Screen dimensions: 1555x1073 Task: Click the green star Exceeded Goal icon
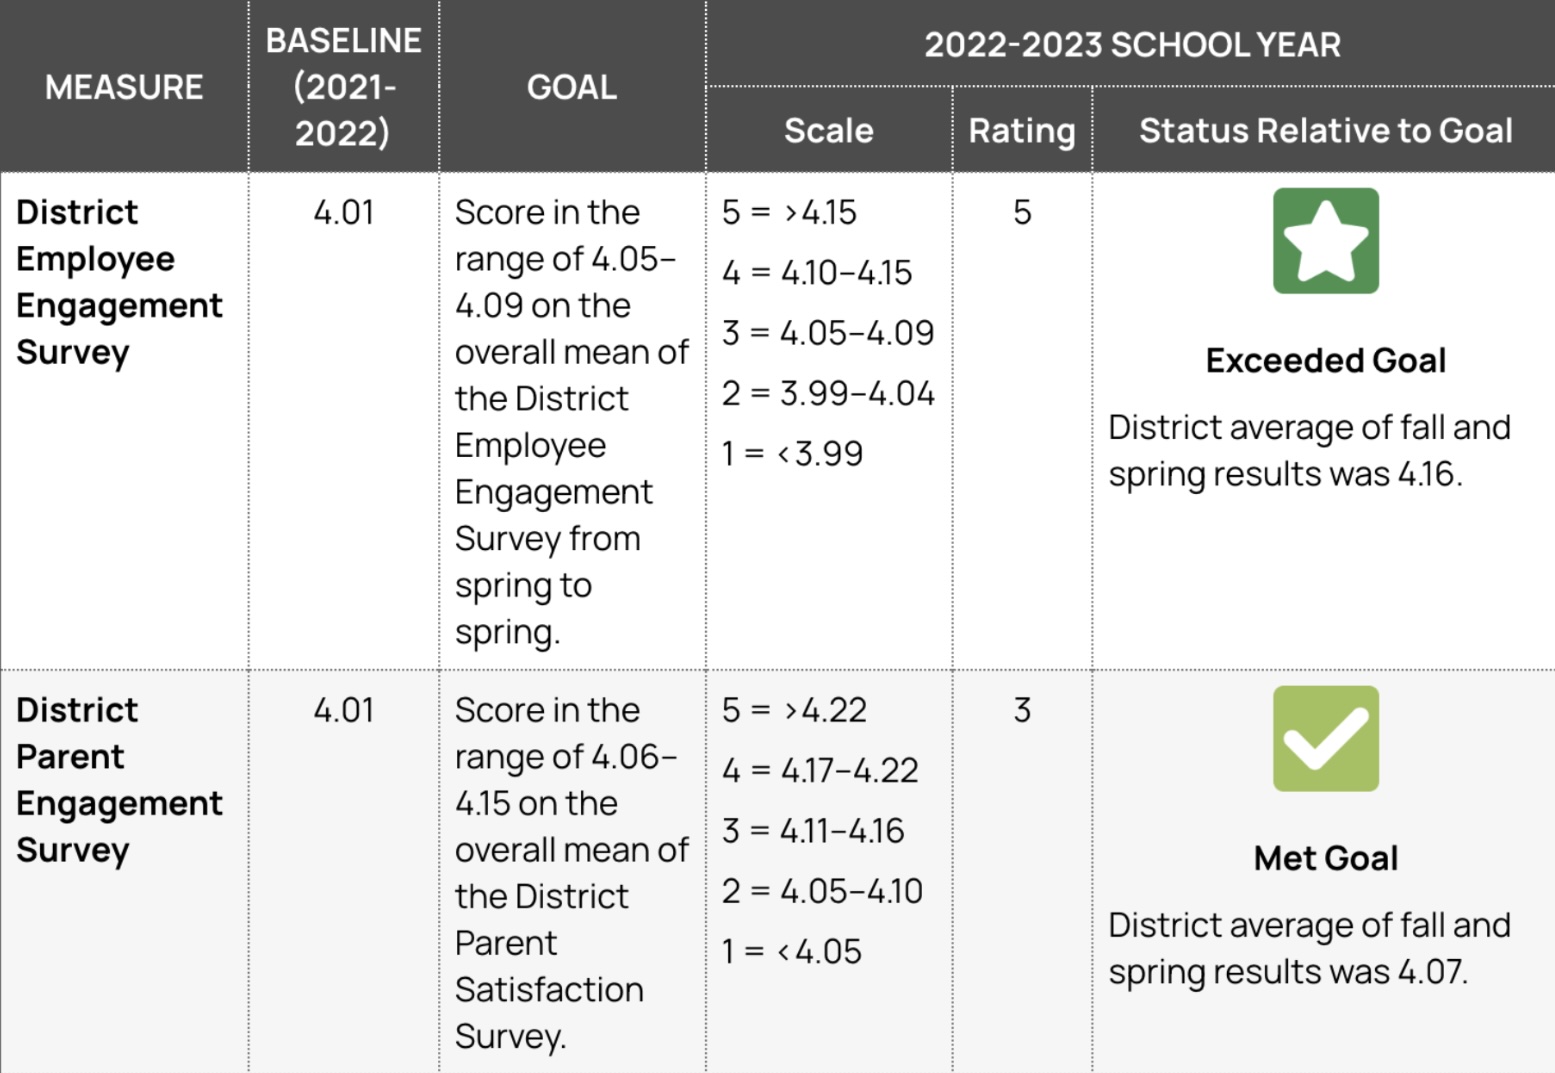tap(1325, 241)
